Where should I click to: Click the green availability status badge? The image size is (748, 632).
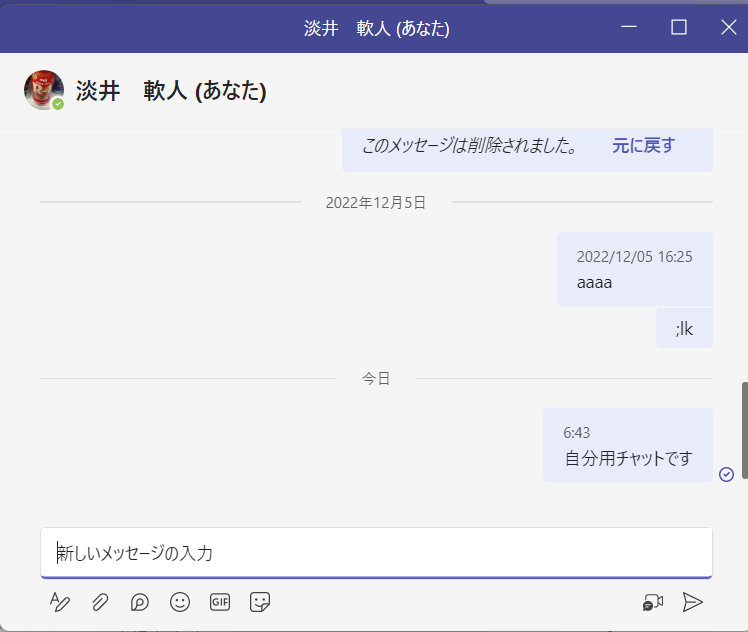click(x=58, y=104)
